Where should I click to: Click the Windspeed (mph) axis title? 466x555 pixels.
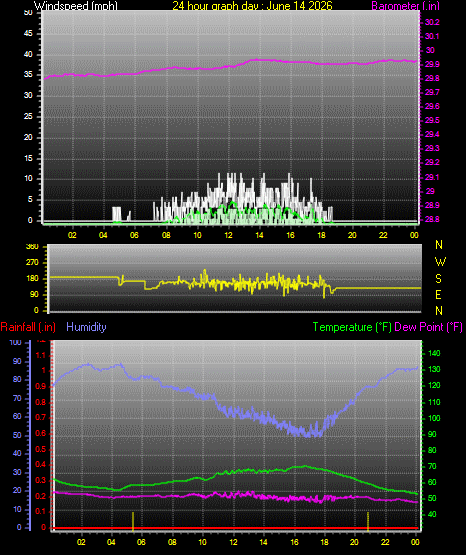(76, 6)
